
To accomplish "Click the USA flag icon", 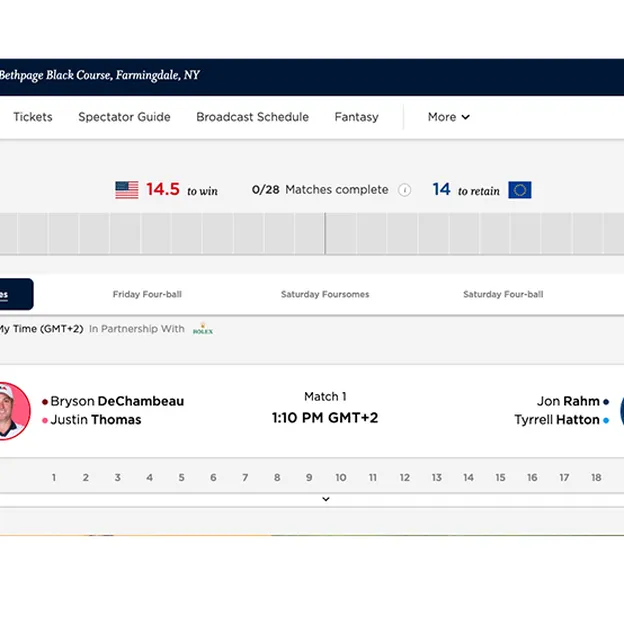I will tap(127, 190).
